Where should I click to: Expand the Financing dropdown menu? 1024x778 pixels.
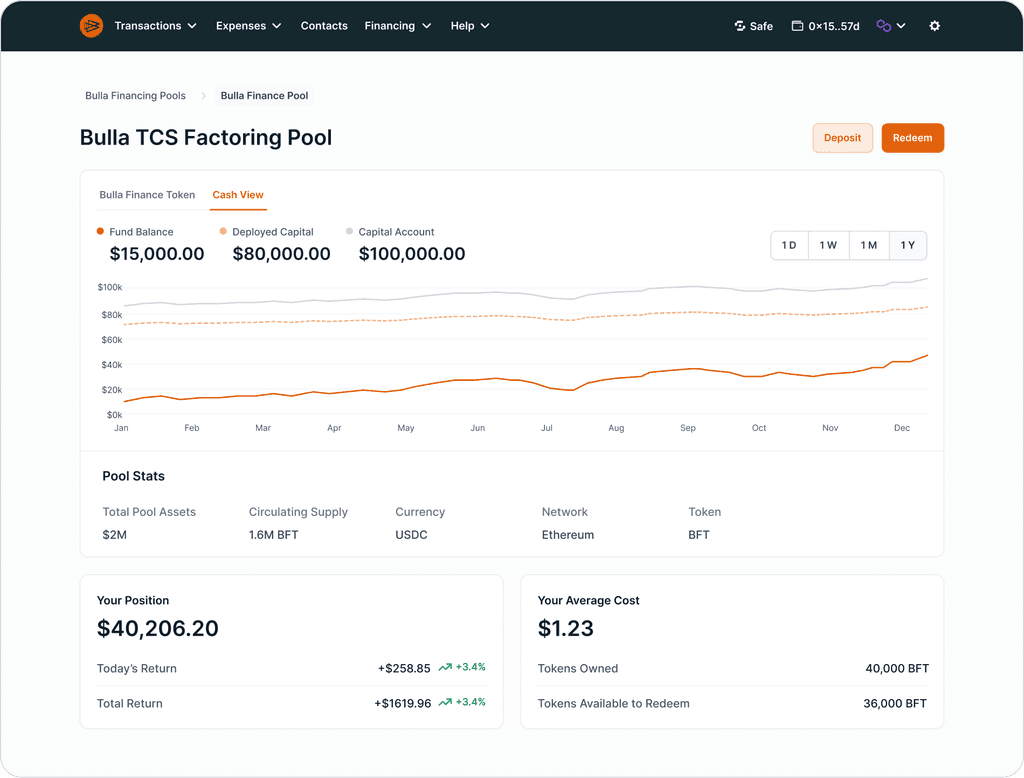tap(398, 26)
